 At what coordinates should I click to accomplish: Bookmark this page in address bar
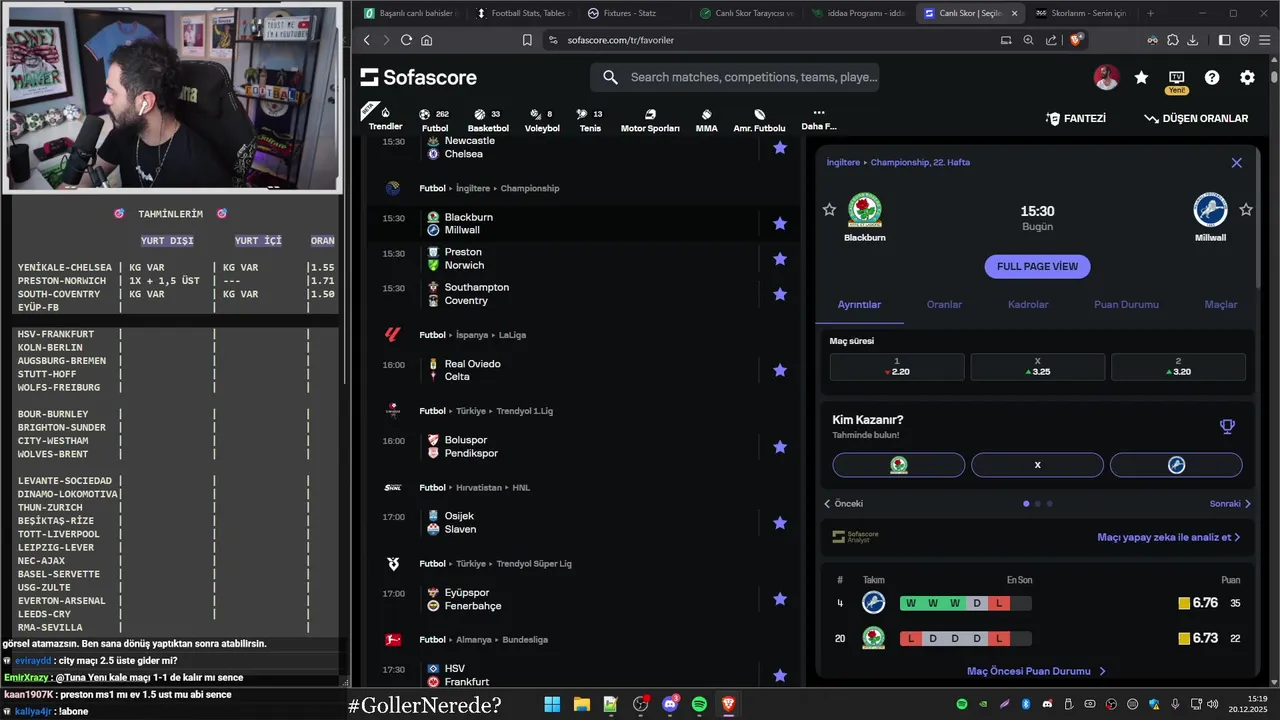[x=527, y=40]
